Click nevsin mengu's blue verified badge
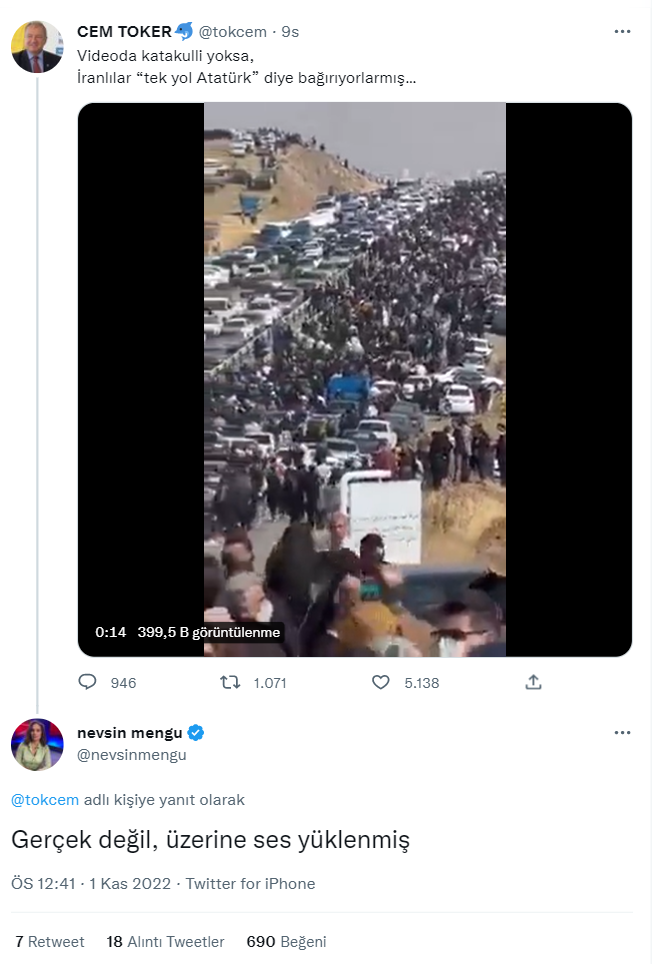The width and height of the screenshot is (652, 964). click(197, 733)
